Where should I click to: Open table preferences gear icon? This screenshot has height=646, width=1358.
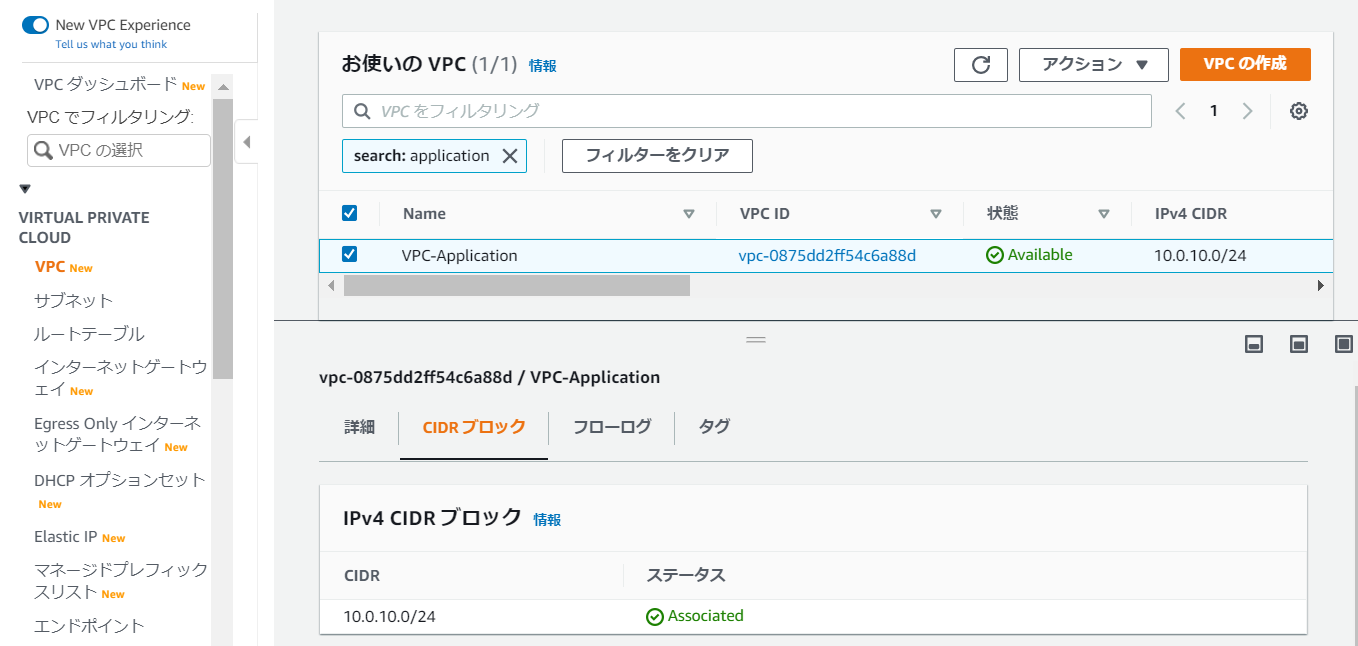(x=1298, y=111)
